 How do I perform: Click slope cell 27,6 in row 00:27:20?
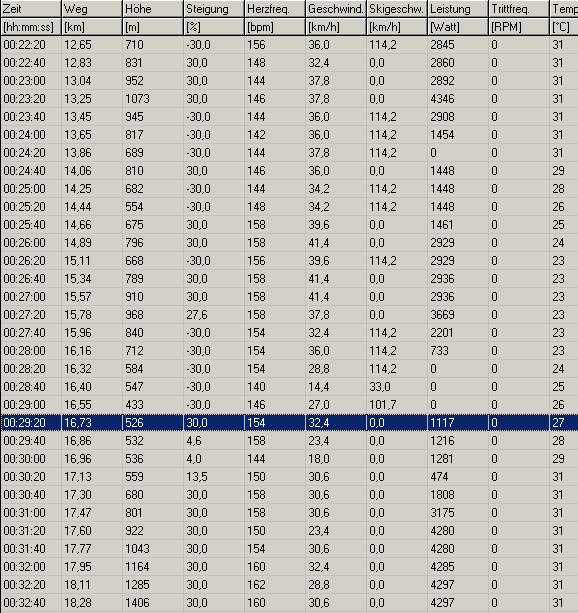214,315
